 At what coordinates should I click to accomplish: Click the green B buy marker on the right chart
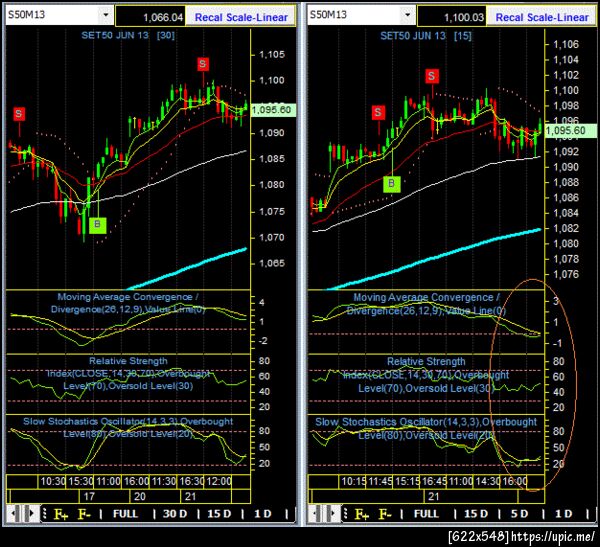click(x=391, y=184)
